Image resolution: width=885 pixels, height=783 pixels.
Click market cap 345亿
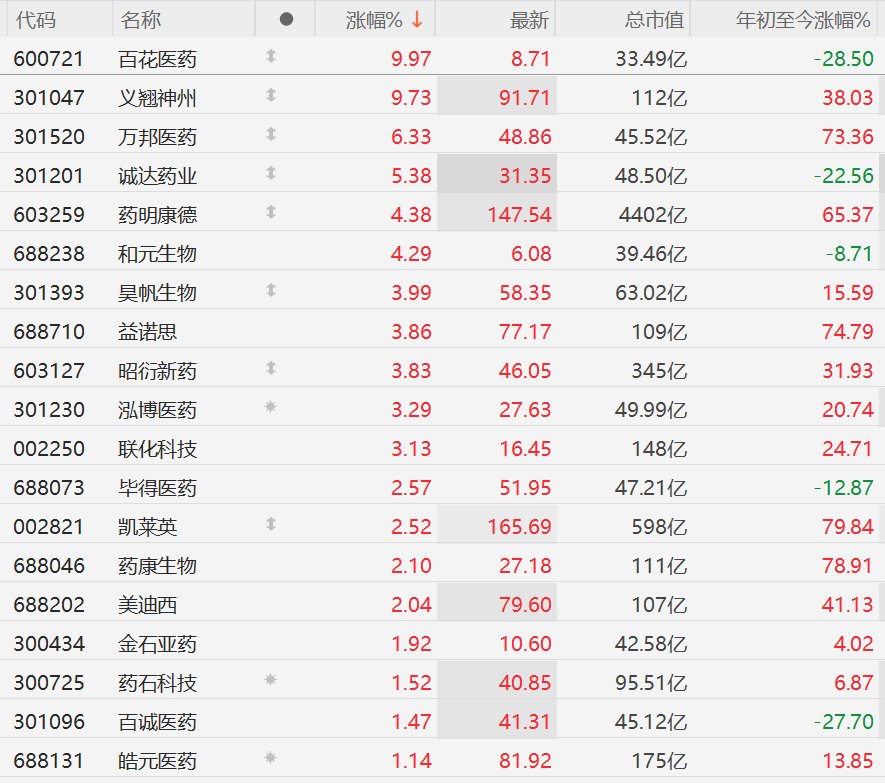[x=659, y=371]
